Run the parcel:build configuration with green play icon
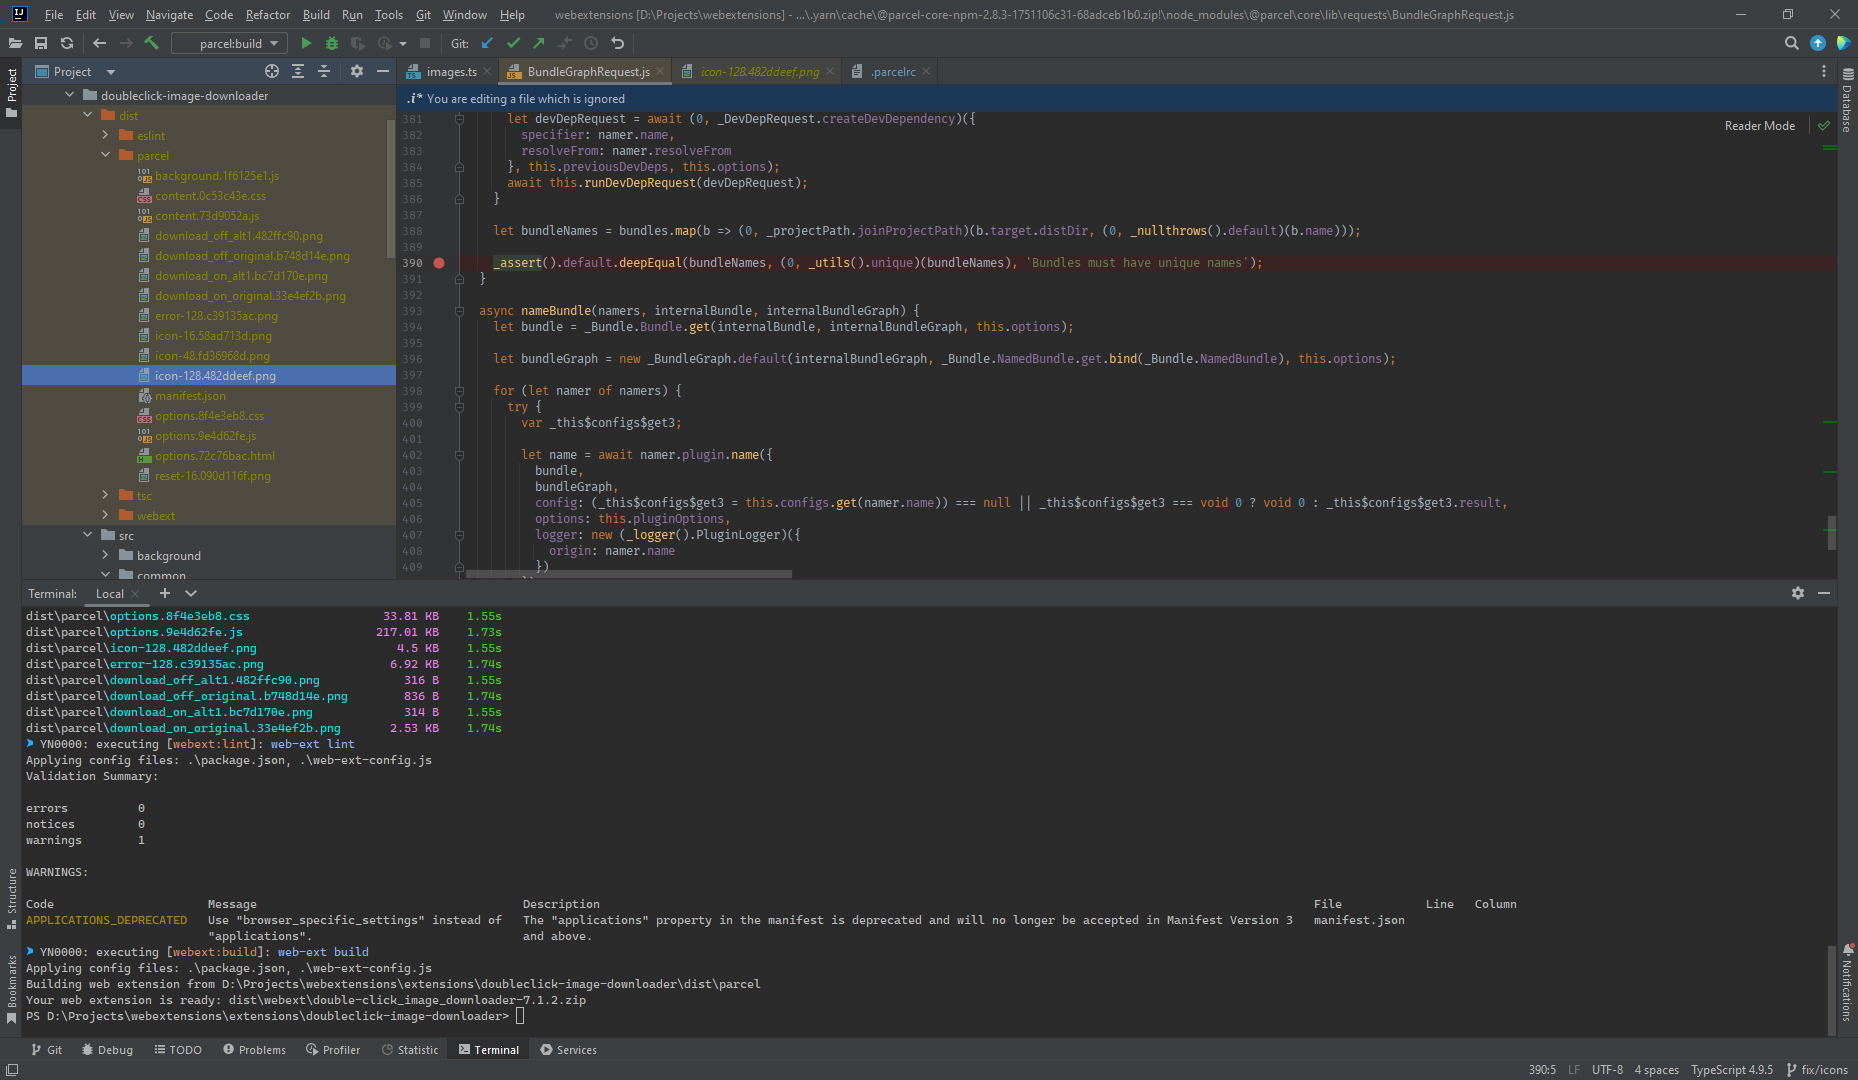1858x1080 pixels. coord(305,43)
